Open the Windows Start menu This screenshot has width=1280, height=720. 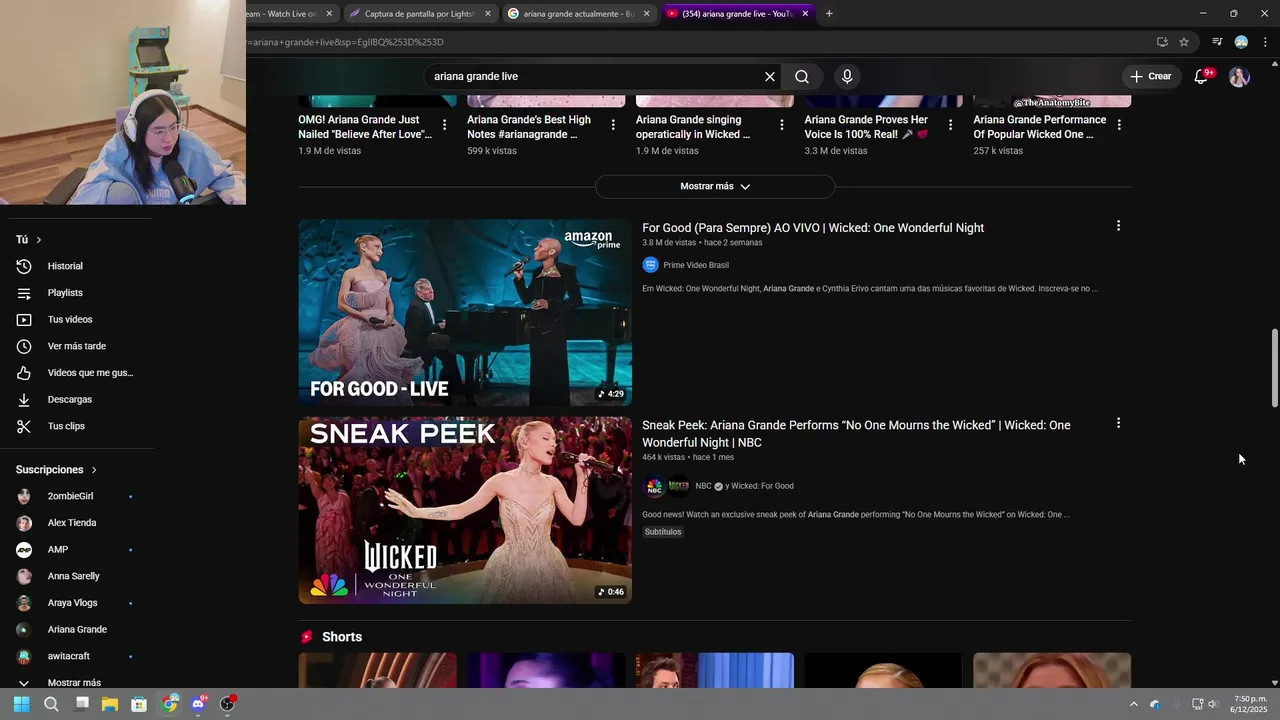click(x=21, y=704)
